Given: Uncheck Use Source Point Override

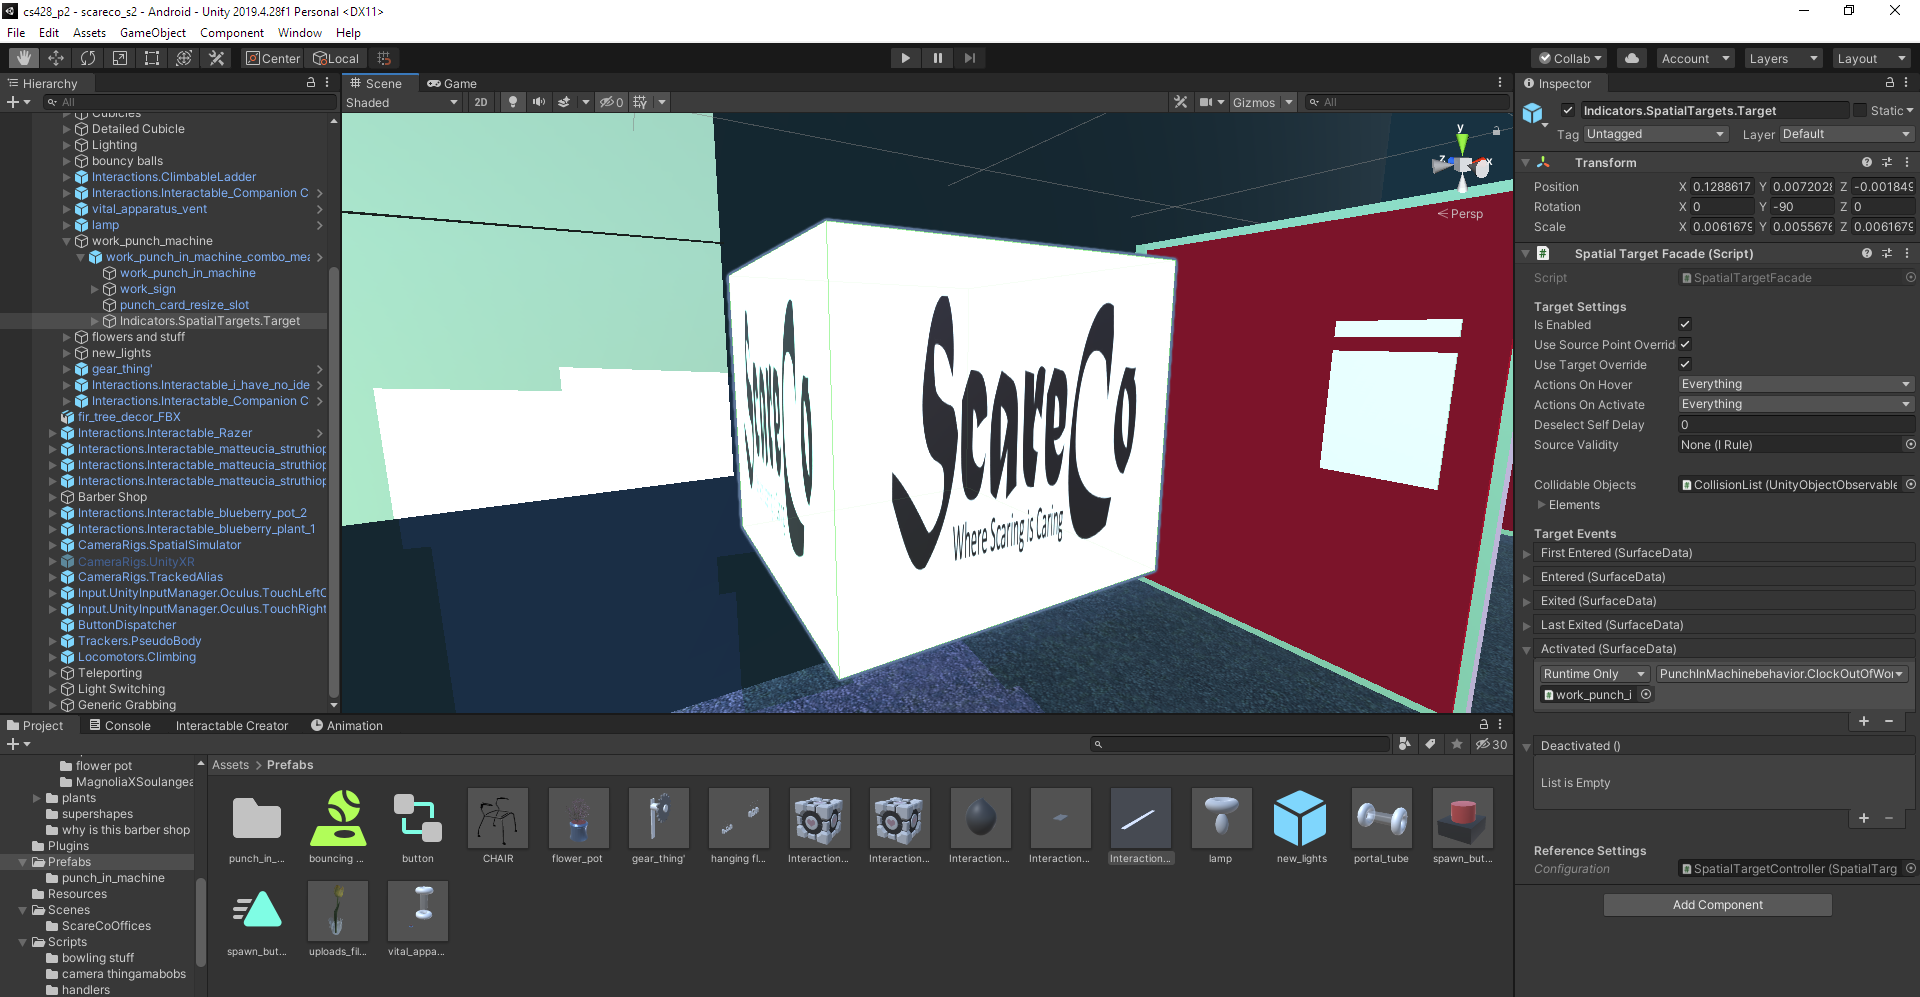Looking at the screenshot, I should pos(1685,344).
